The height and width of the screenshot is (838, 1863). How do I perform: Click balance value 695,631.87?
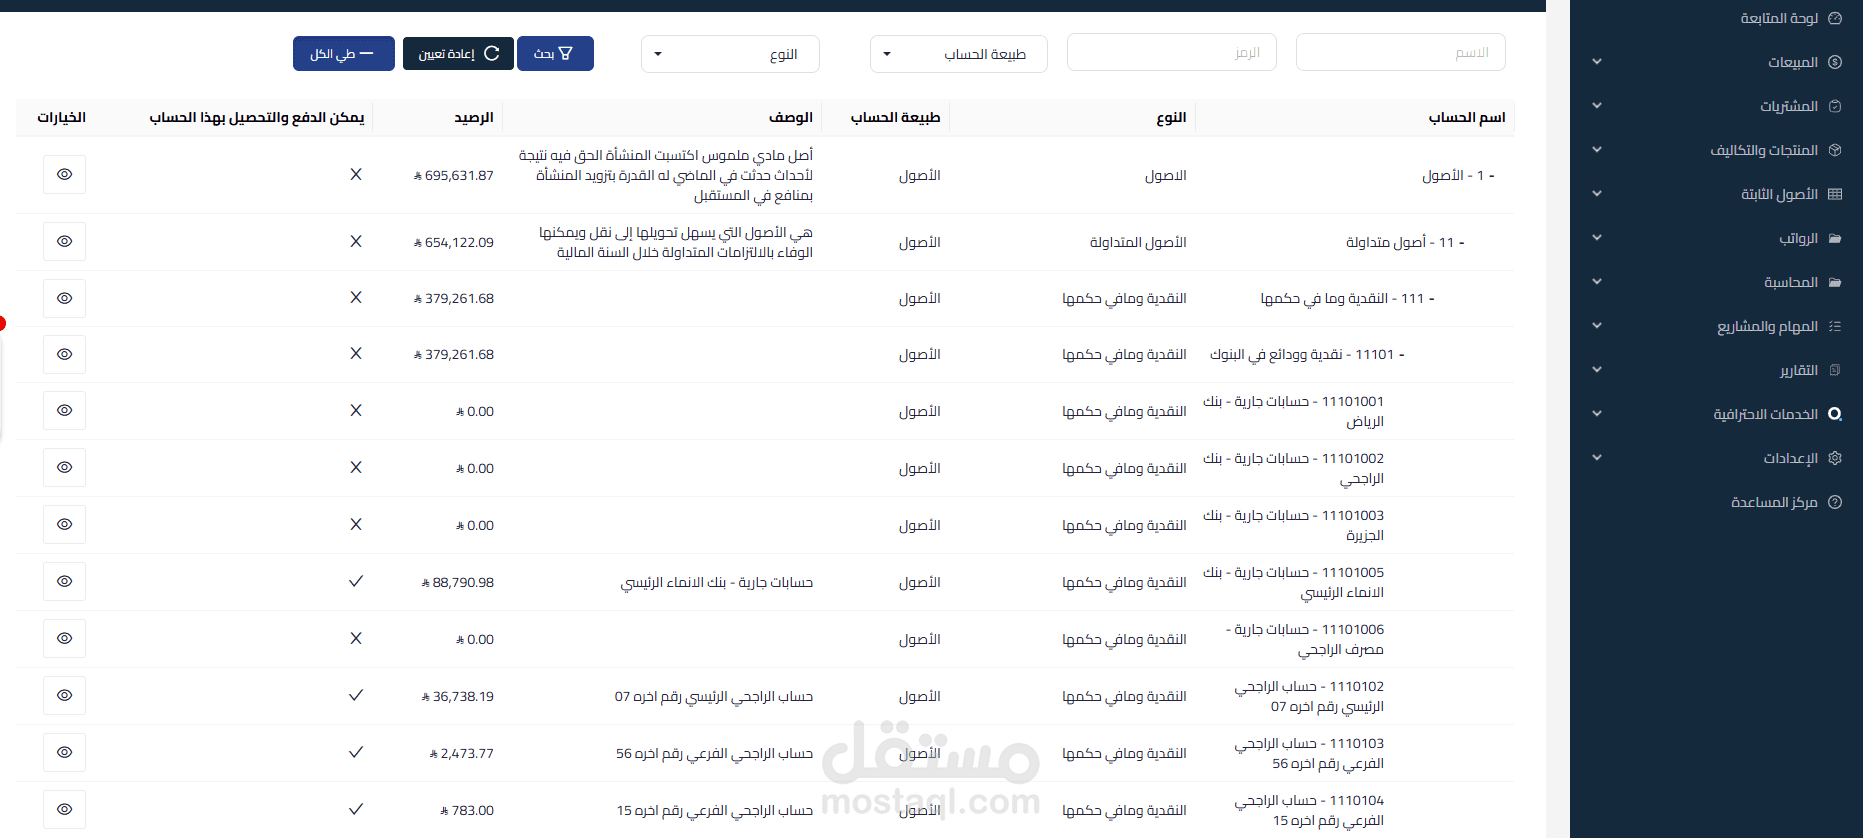coord(453,175)
